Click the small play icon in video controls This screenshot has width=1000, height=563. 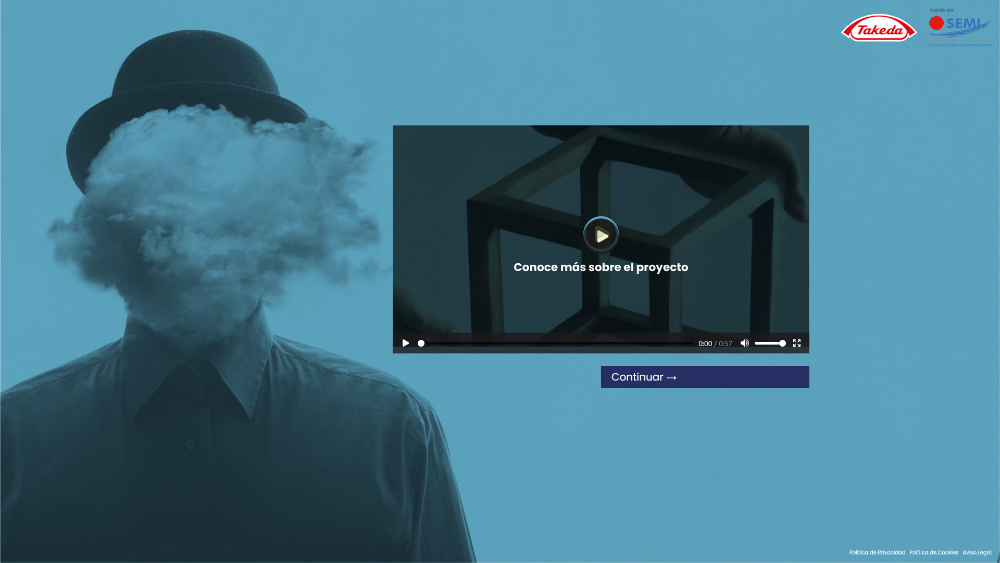point(406,343)
